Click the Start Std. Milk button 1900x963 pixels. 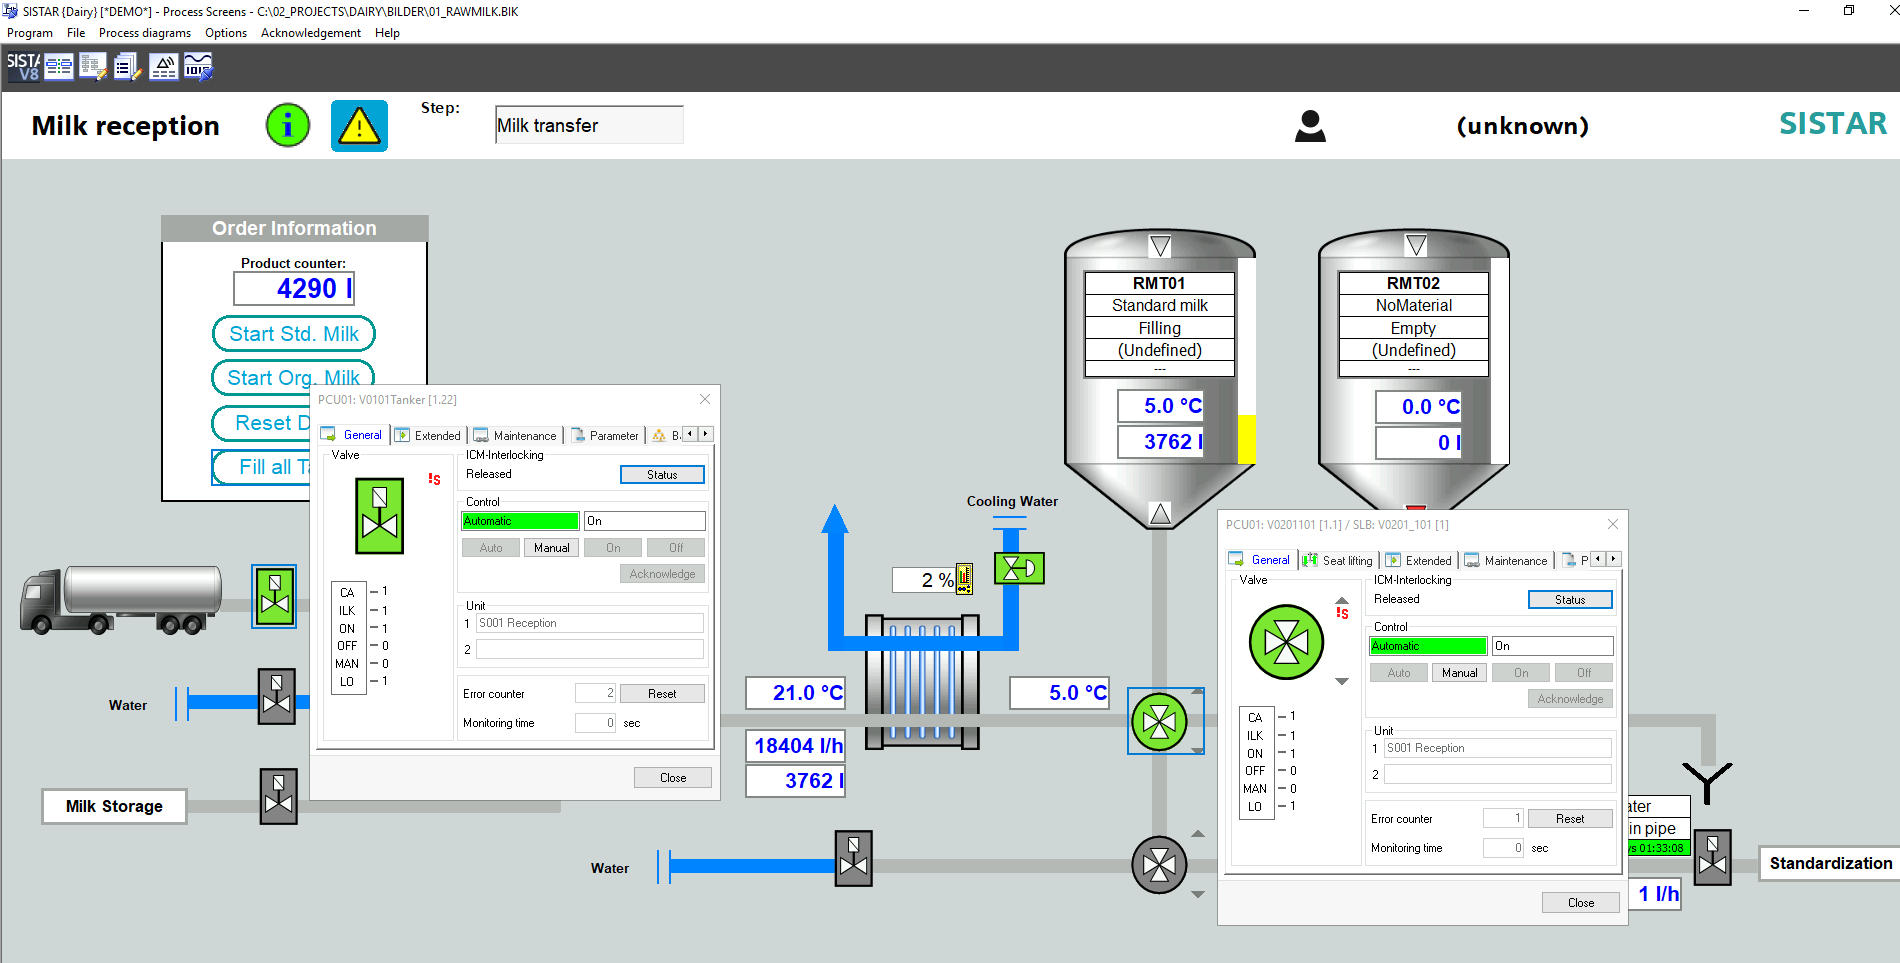pos(294,334)
